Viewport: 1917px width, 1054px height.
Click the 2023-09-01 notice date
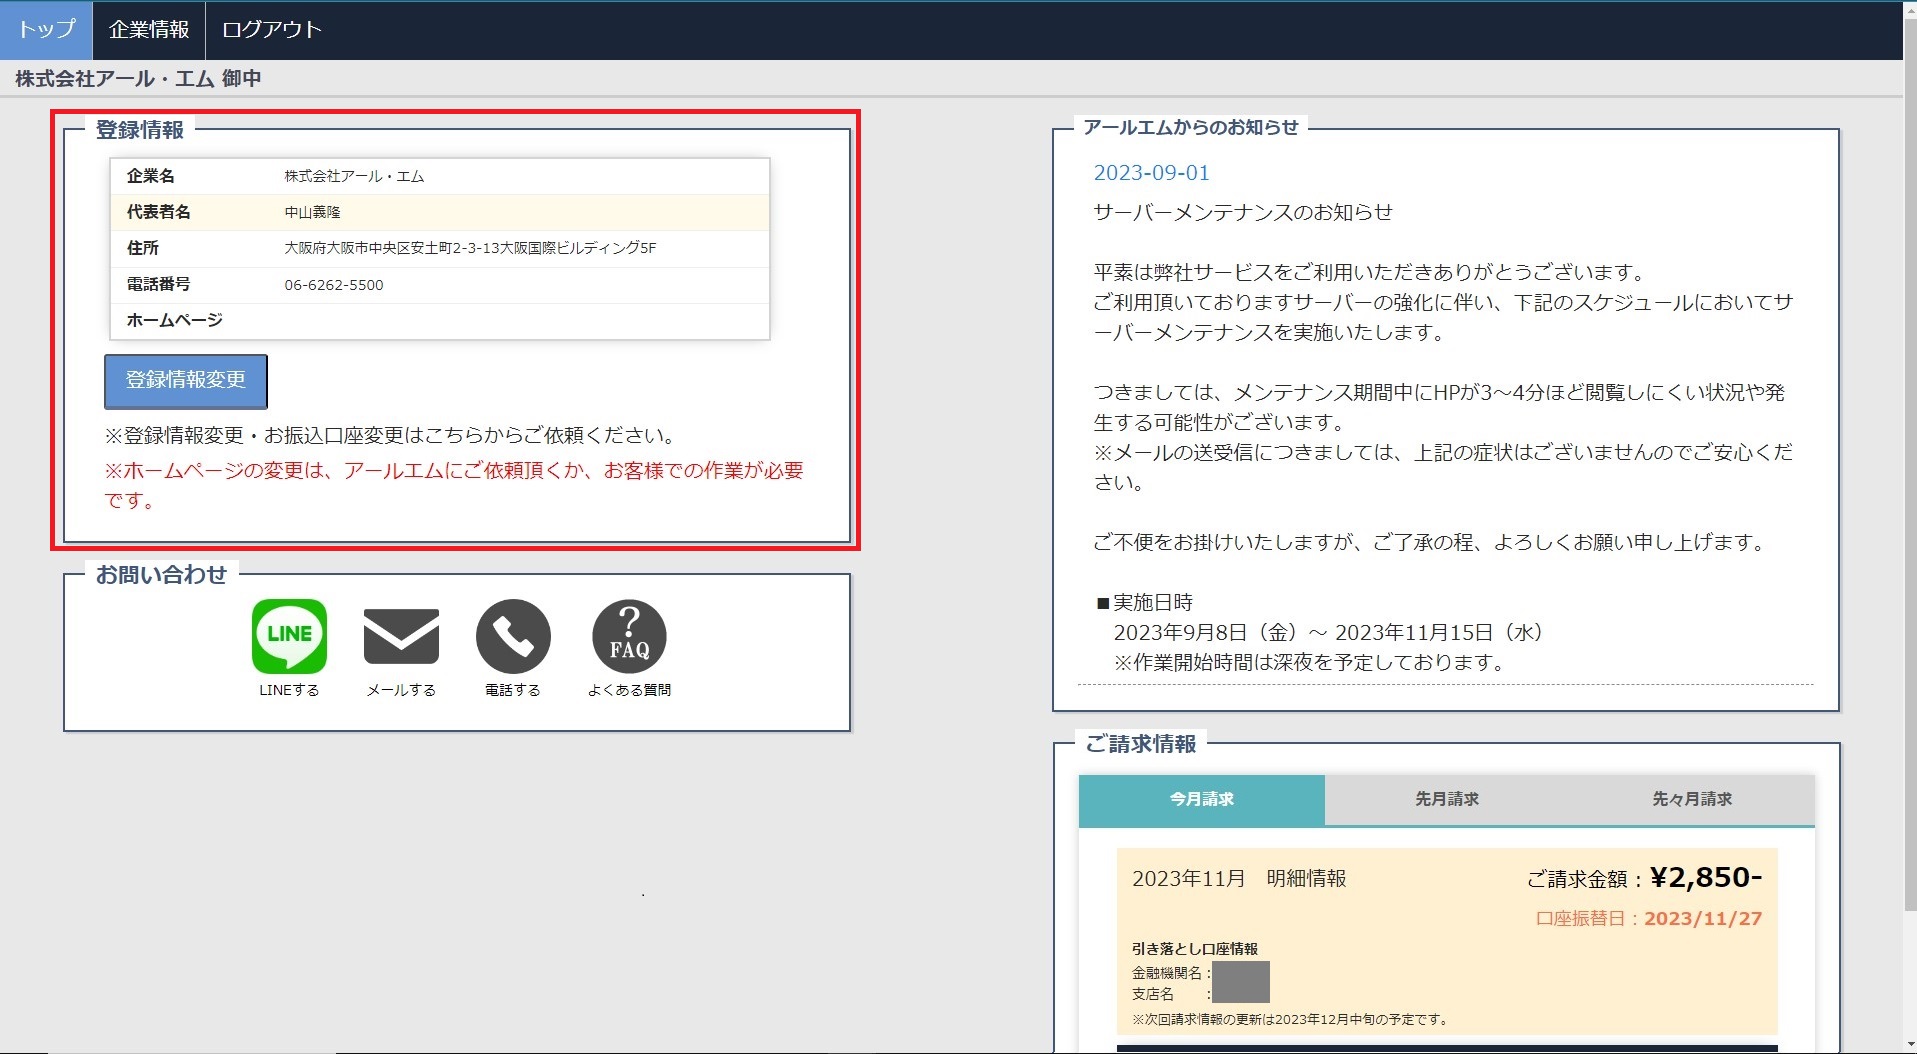(x=1151, y=173)
